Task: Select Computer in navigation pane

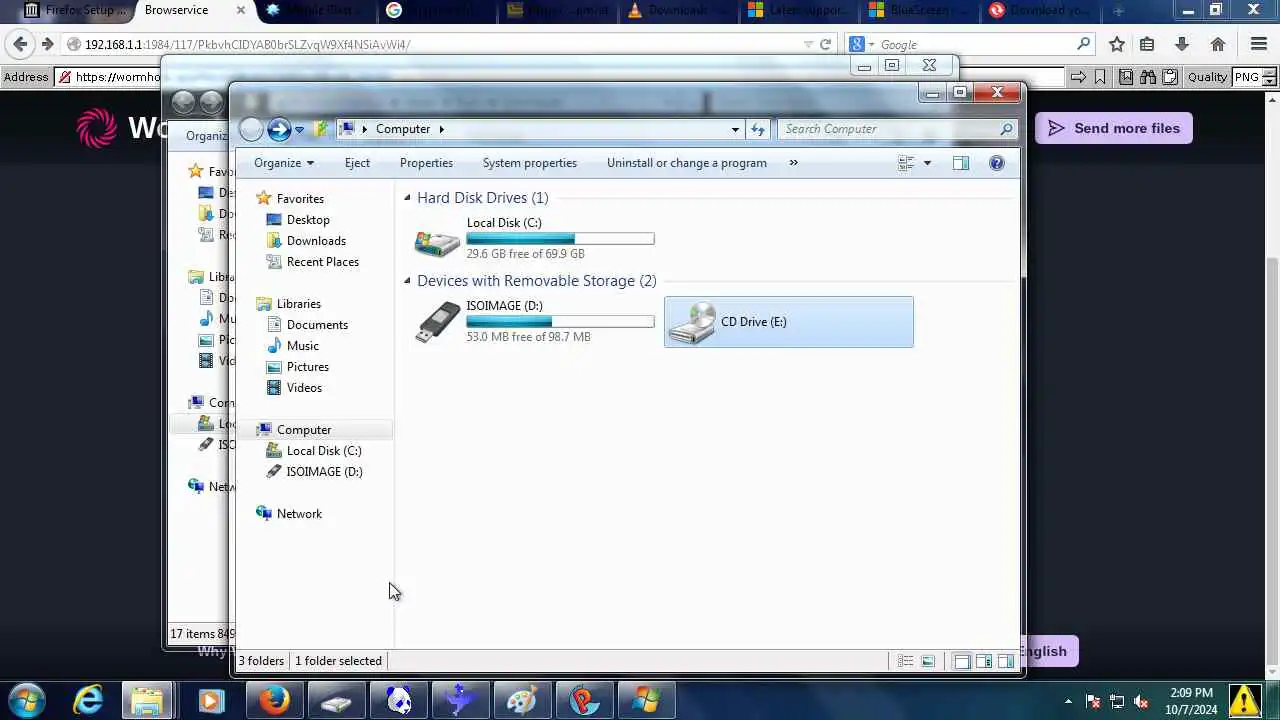Action: [x=303, y=430]
